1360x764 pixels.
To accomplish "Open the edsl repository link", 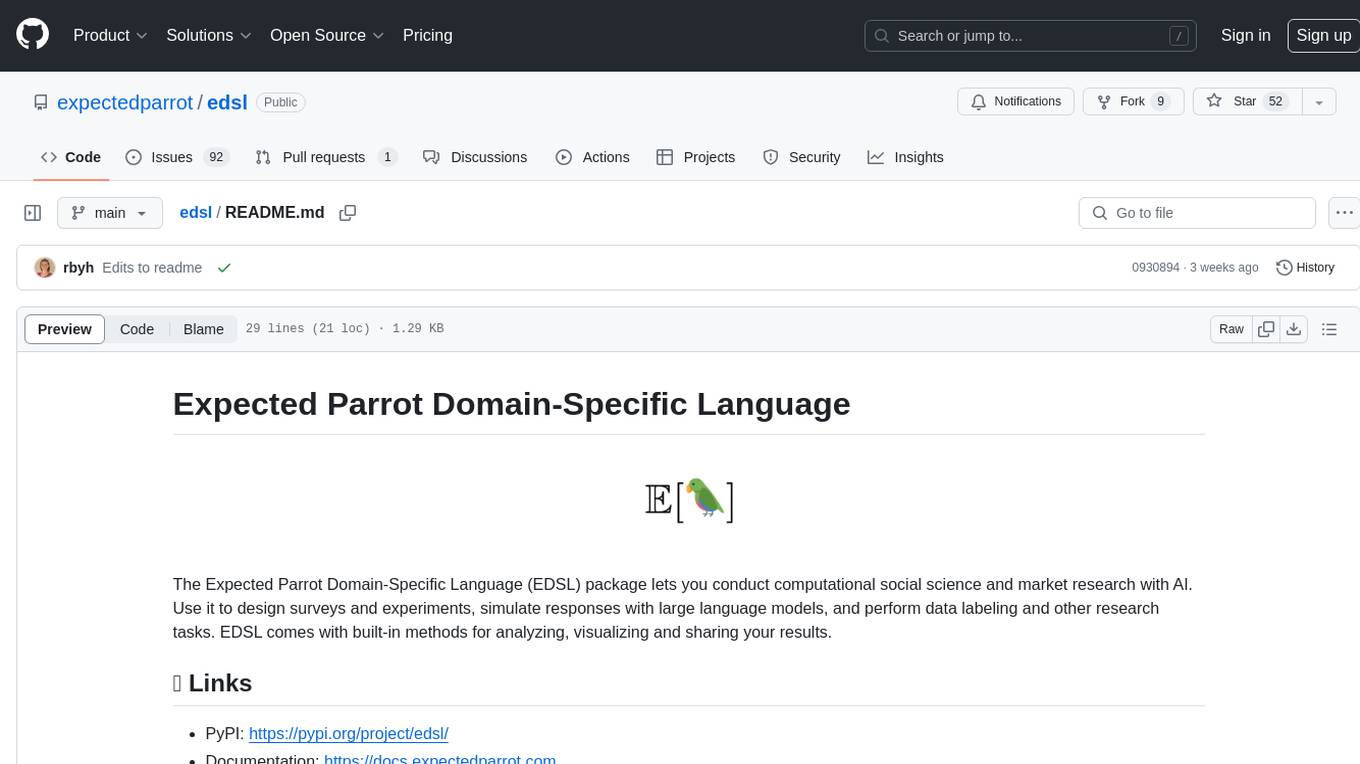I will 227,102.
